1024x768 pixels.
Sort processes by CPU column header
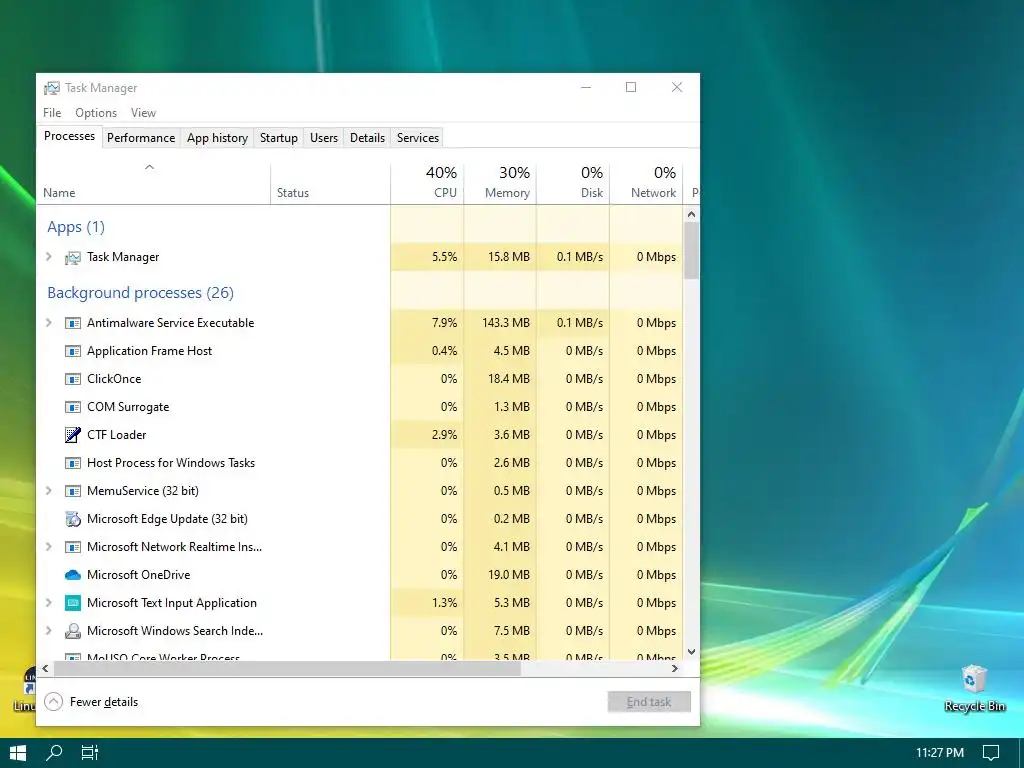click(x=427, y=184)
